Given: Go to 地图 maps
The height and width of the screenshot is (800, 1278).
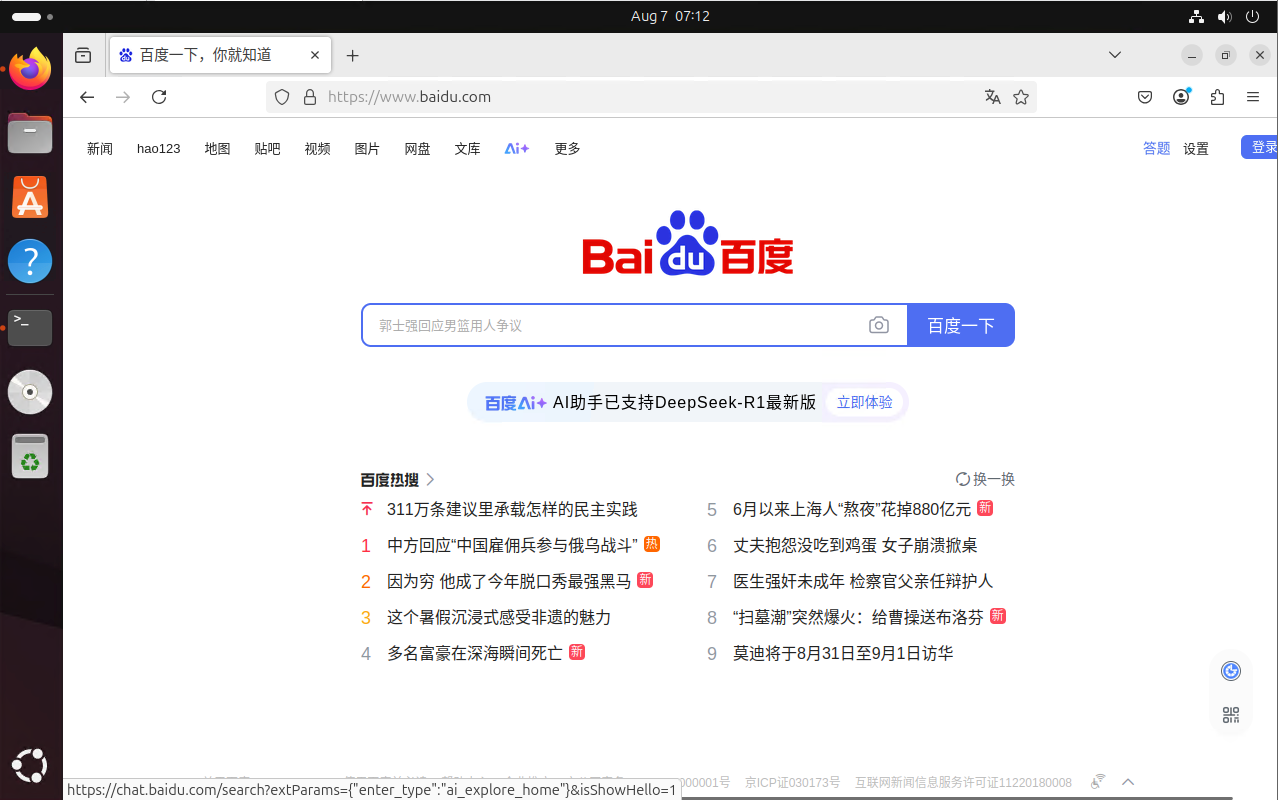Looking at the screenshot, I should tap(218, 149).
